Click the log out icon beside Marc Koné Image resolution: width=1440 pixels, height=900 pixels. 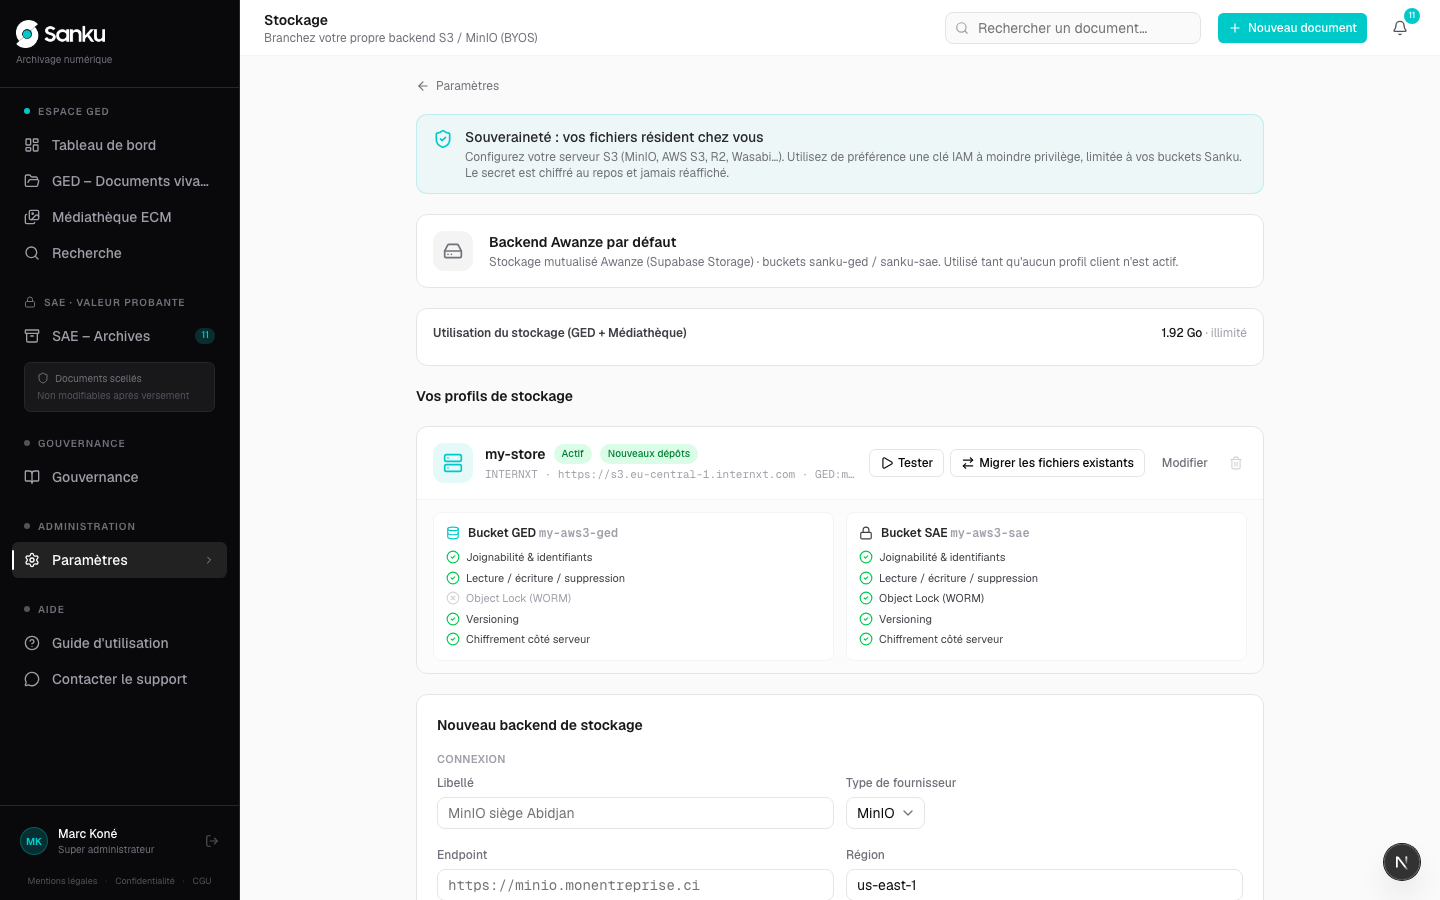click(212, 841)
